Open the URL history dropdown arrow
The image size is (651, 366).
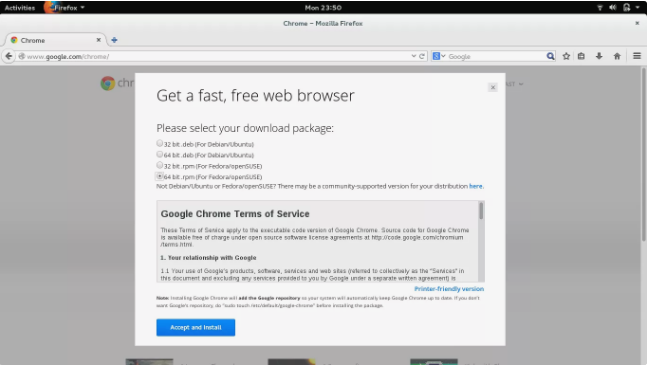click(414, 56)
